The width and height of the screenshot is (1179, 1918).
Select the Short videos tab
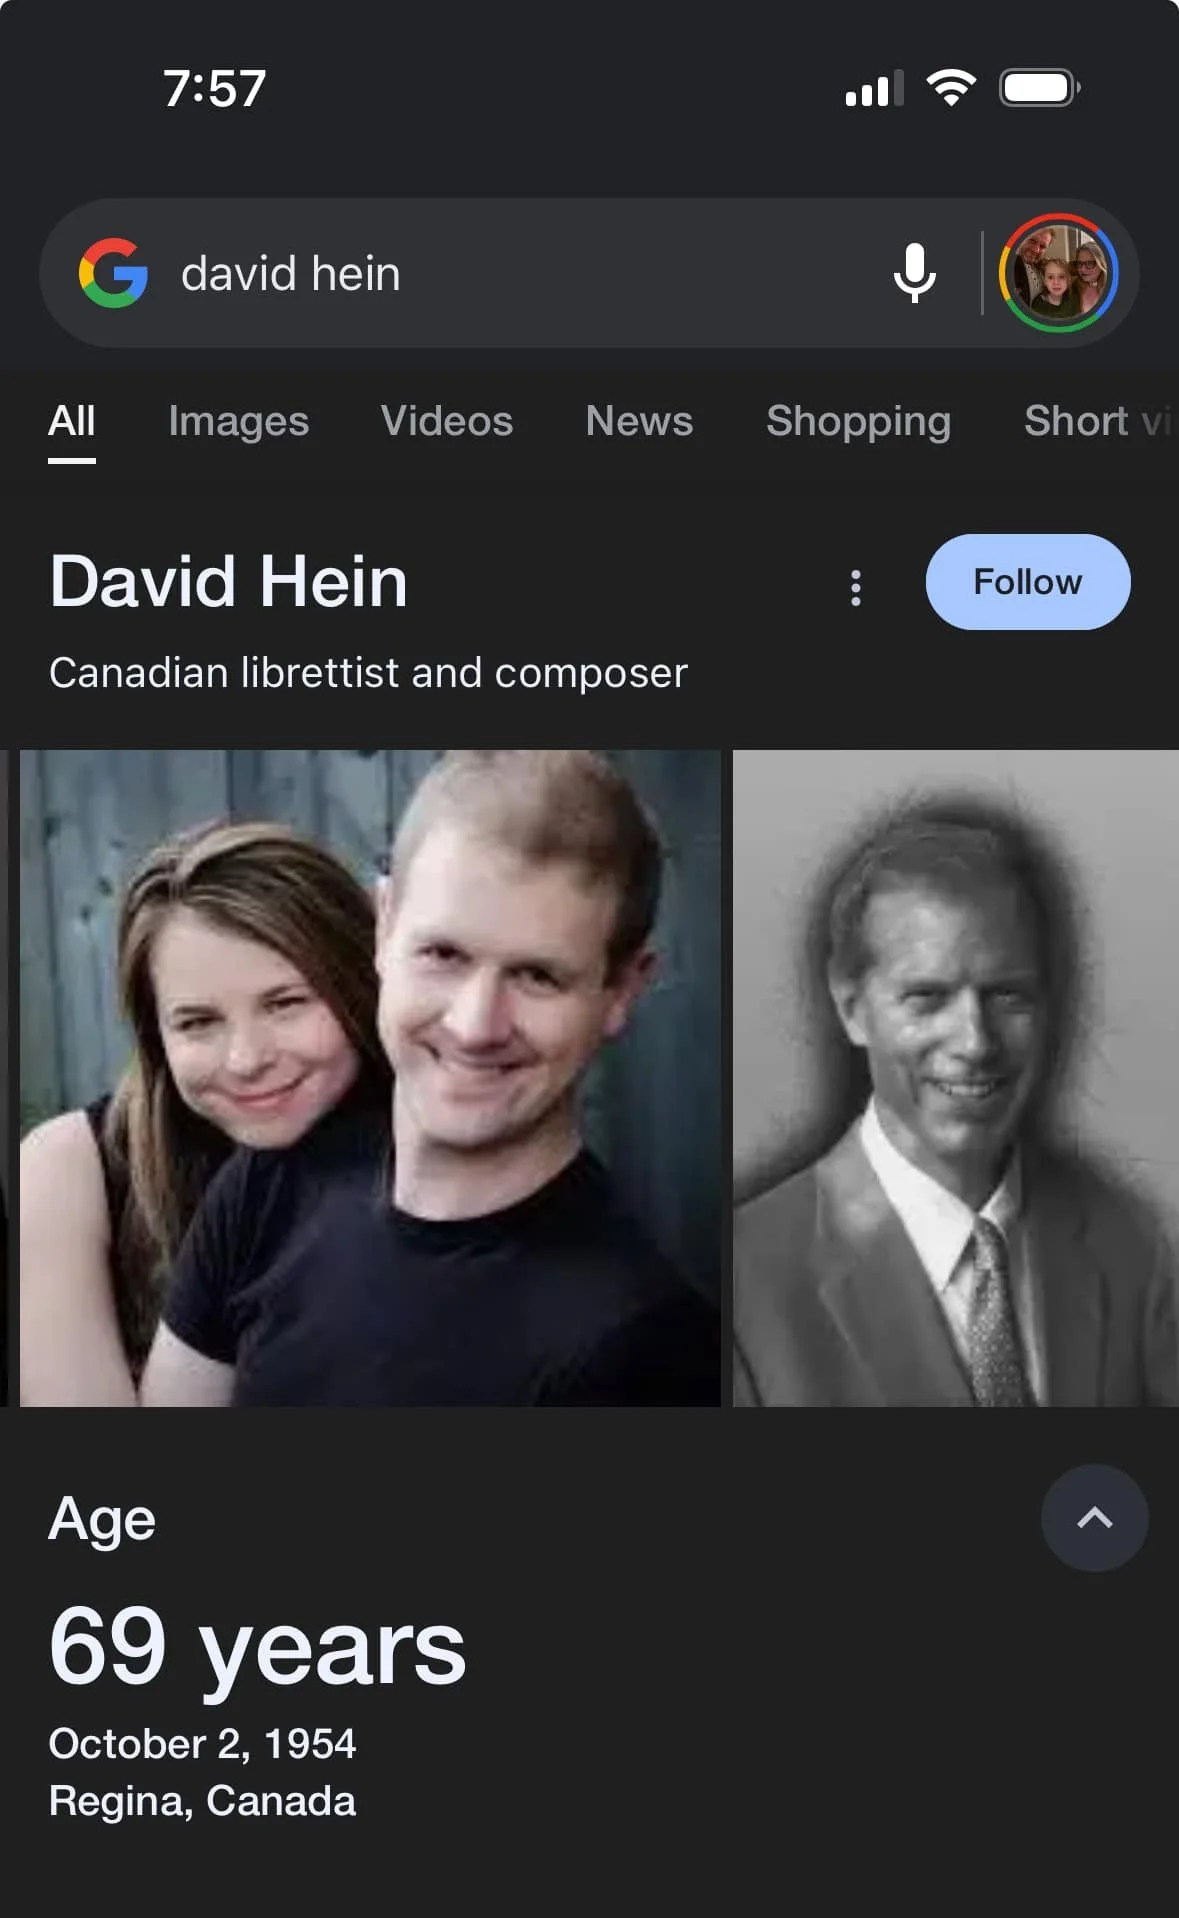[x=1100, y=421]
